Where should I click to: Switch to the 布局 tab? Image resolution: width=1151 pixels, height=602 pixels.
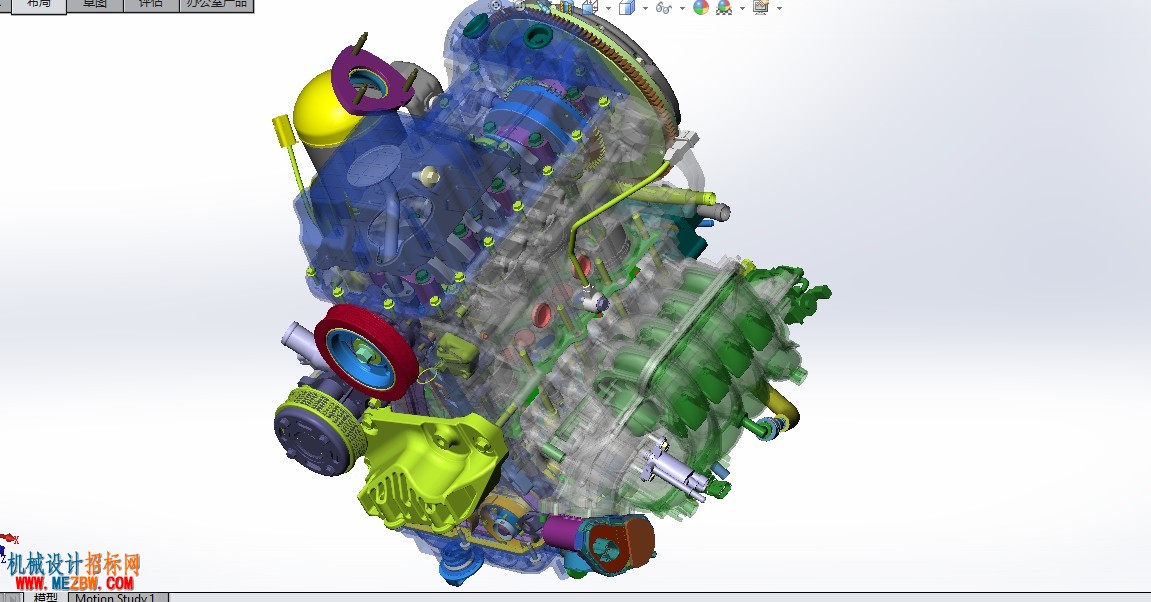(39, 4)
